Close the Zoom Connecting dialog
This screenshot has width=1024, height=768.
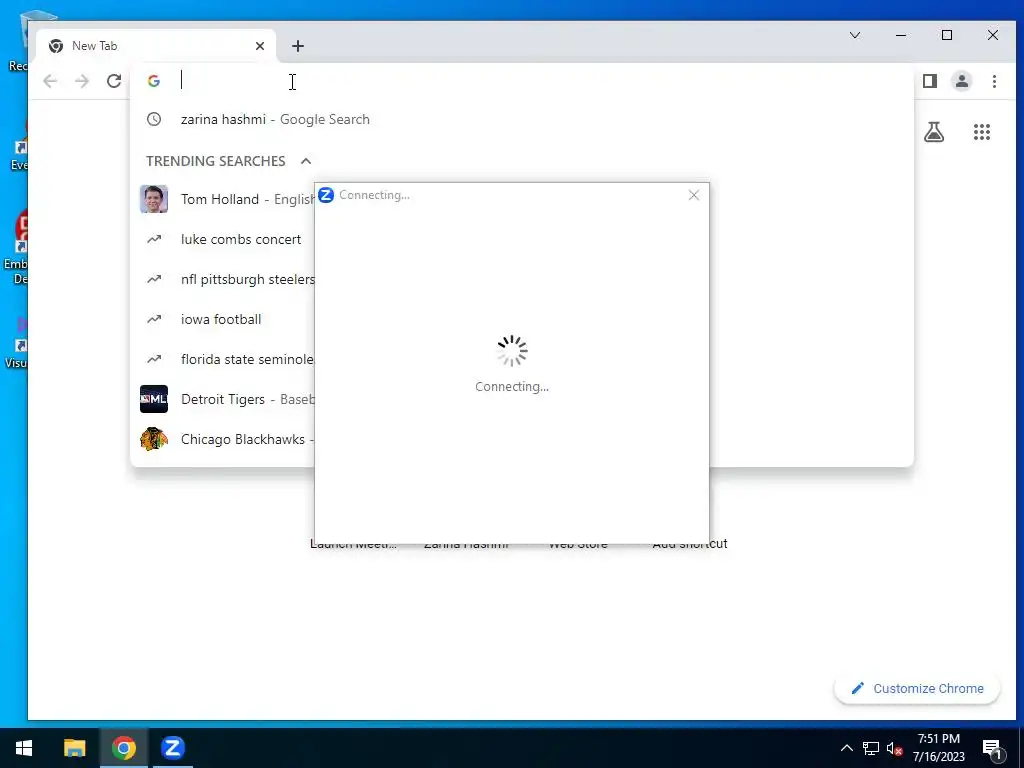(694, 195)
